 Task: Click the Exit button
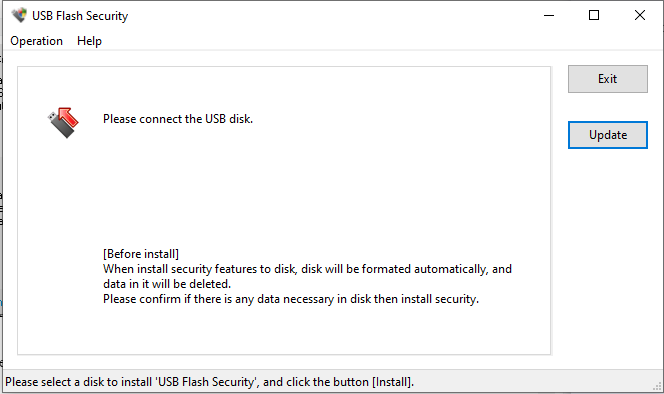click(x=608, y=79)
